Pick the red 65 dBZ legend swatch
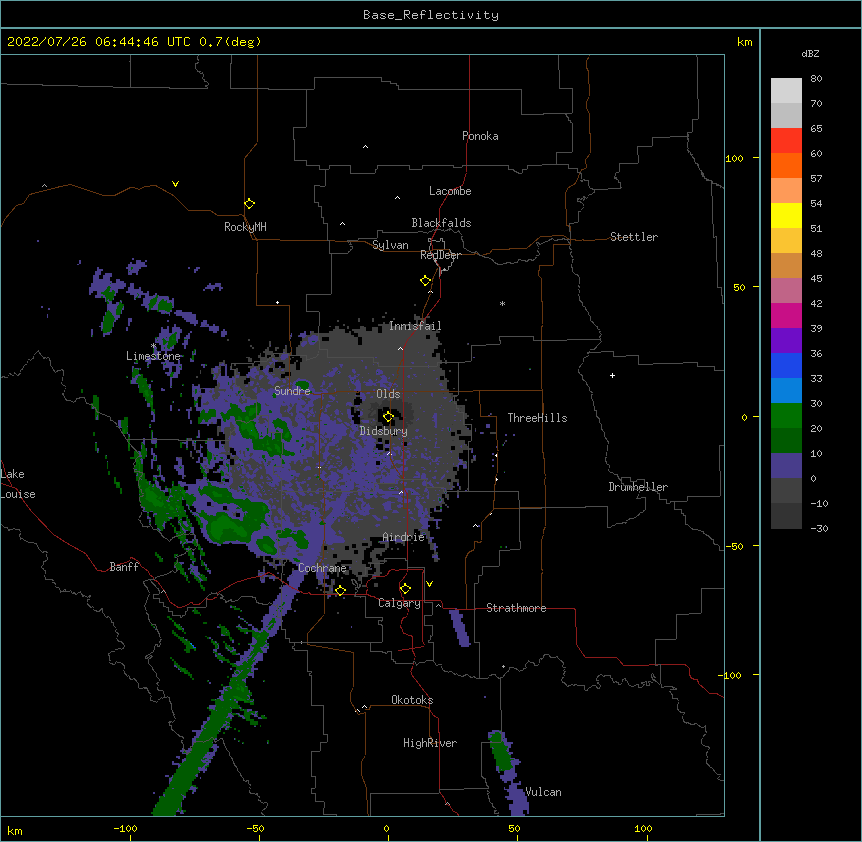 pyautogui.click(x=786, y=141)
